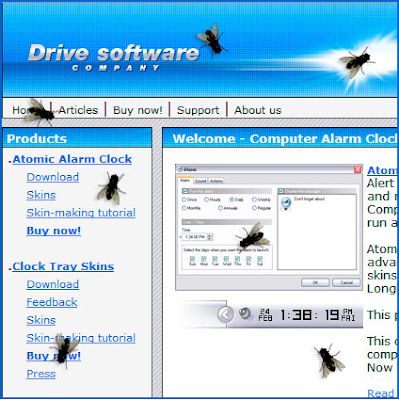Open Skins under Atomic Alarm Clock

point(41,195)
